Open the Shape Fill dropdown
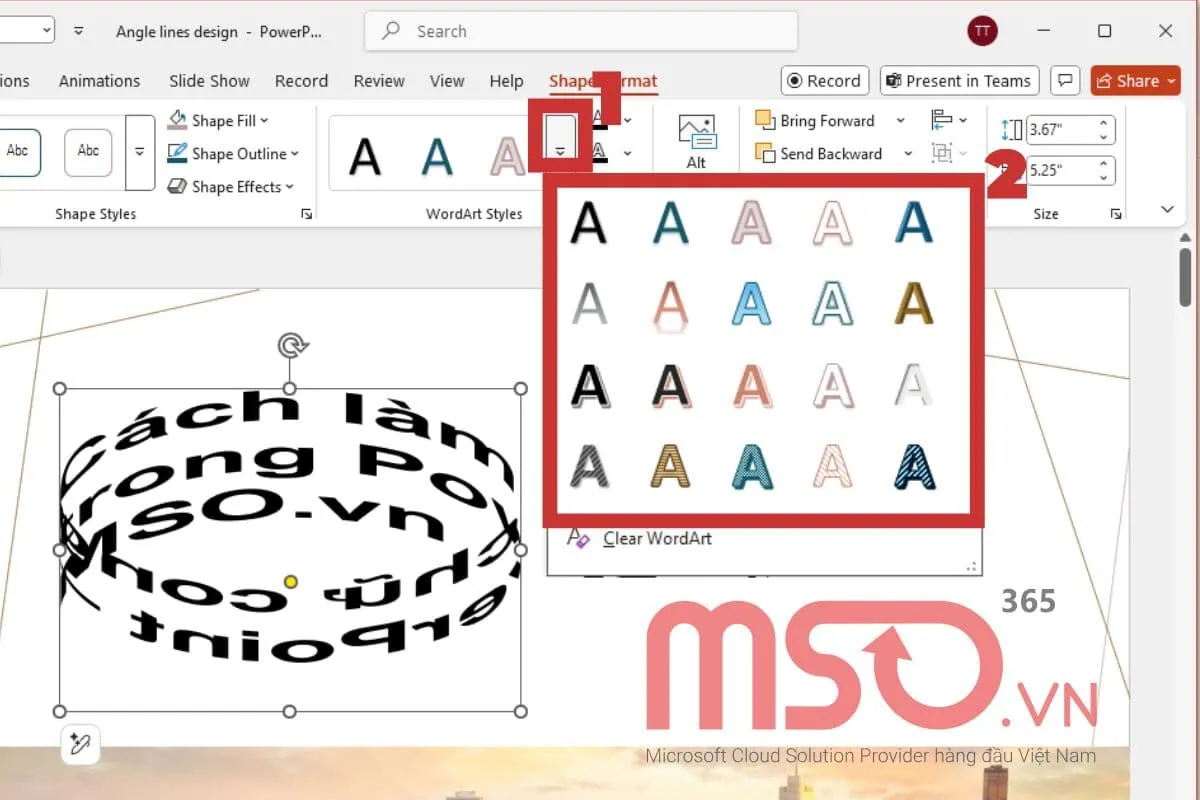Viewport: 1200px width, 800px height. [x=218, y=121]
